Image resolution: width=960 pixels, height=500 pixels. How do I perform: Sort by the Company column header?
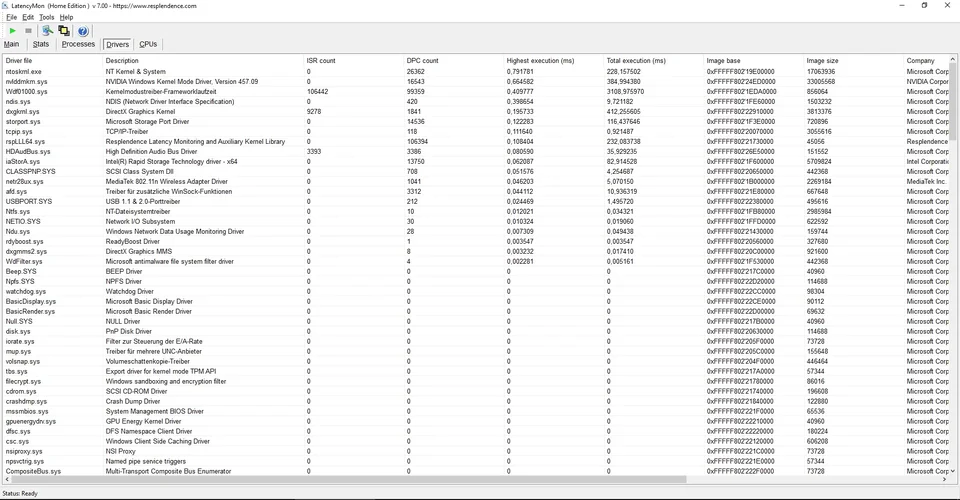point(926,61)
